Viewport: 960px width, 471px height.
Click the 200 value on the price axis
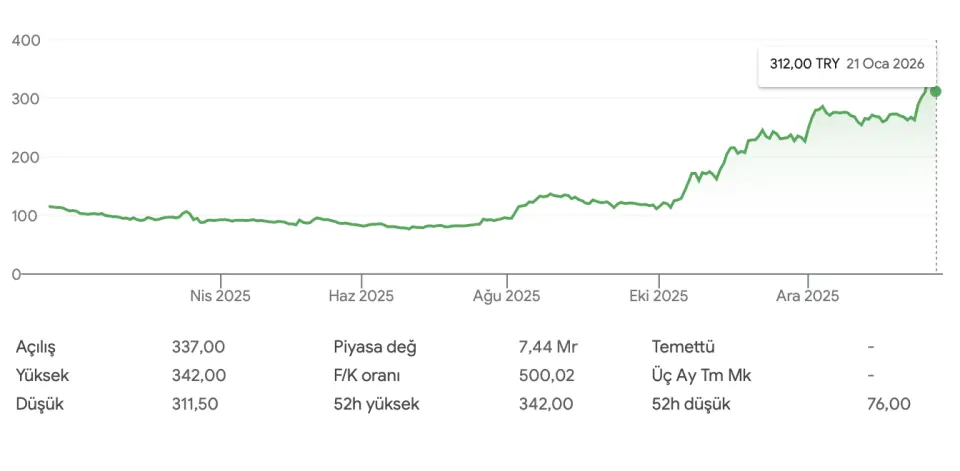[x=26, y=157]
